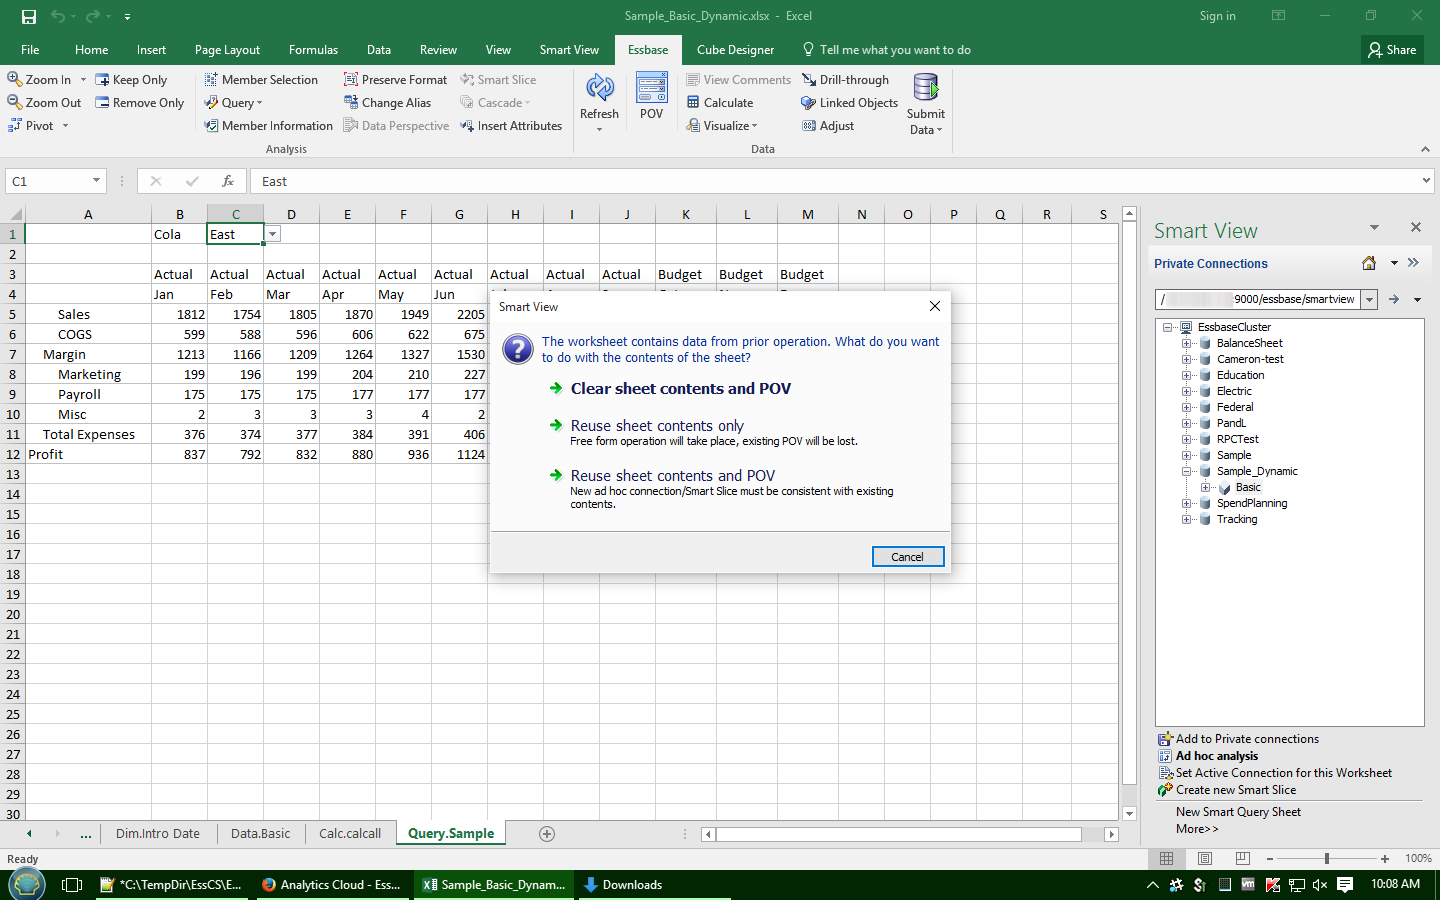The height and width of the screenshot is (900, 1440).
Task: Collapse the Sample_Dynamic tree node
Action: 1186,471
